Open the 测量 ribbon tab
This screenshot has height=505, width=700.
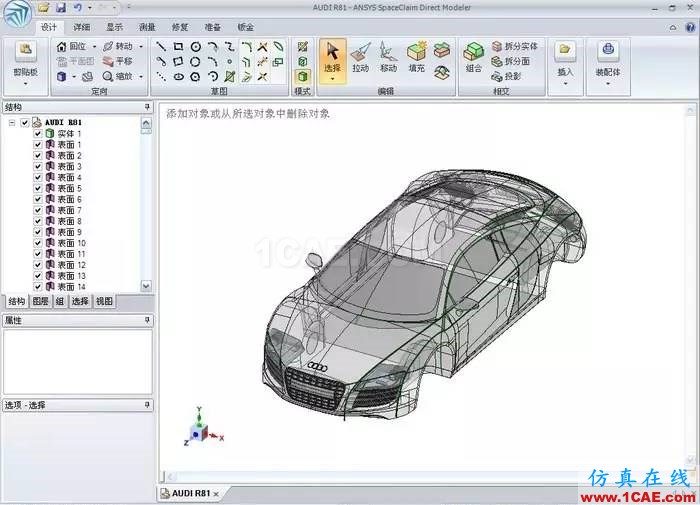(x=147, y=27)
